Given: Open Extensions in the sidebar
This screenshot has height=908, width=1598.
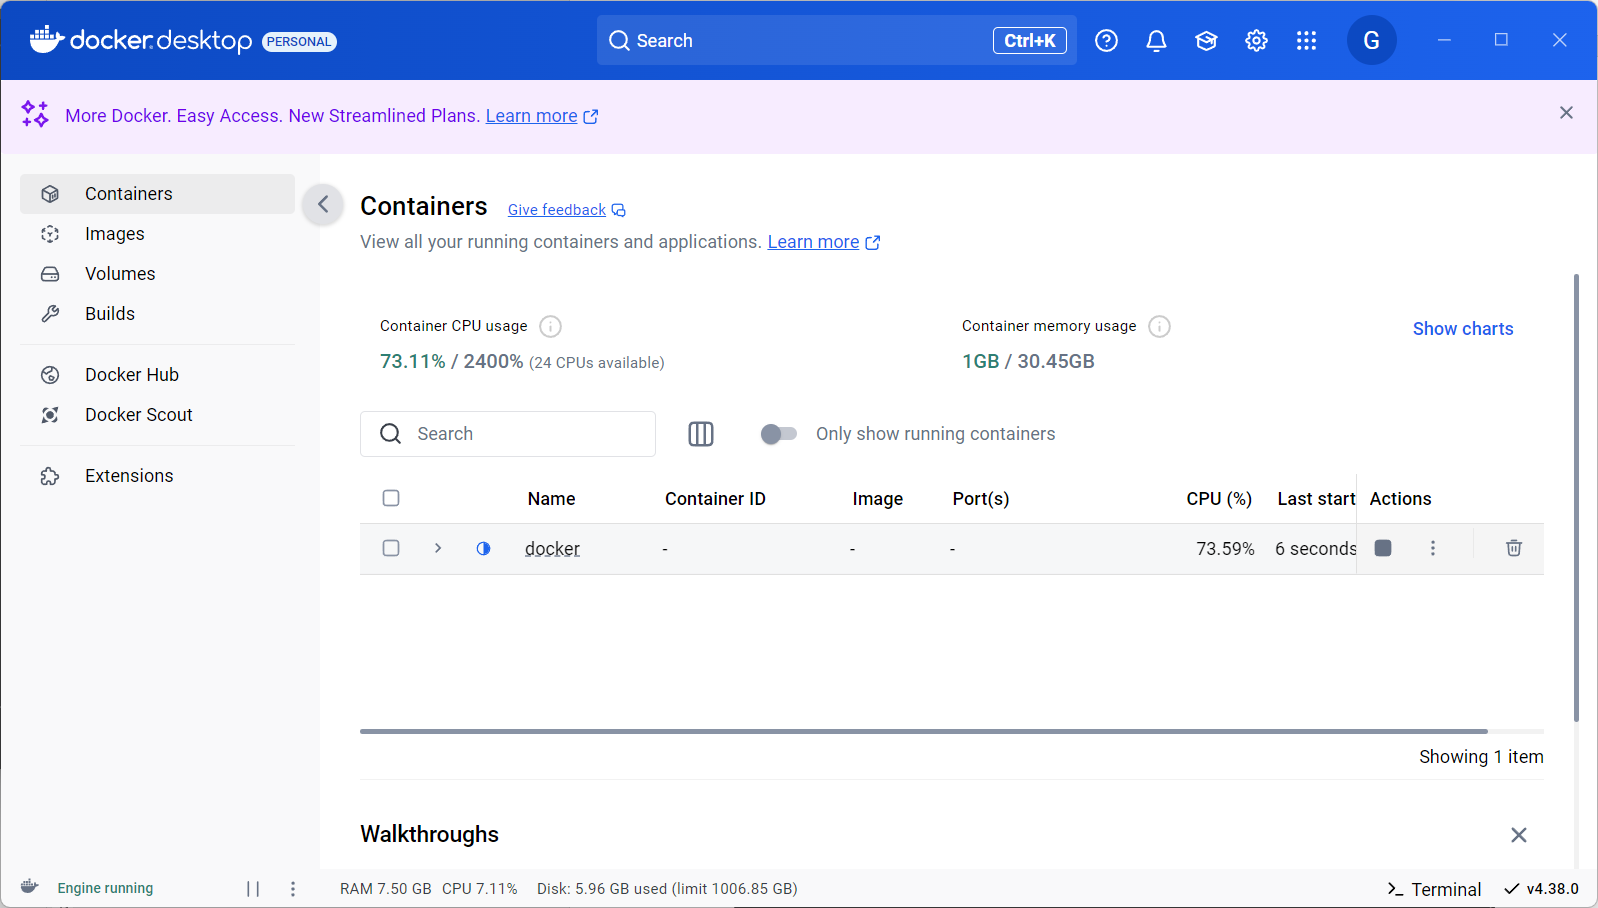Looking at the screenshot, I should coord(158,476).
